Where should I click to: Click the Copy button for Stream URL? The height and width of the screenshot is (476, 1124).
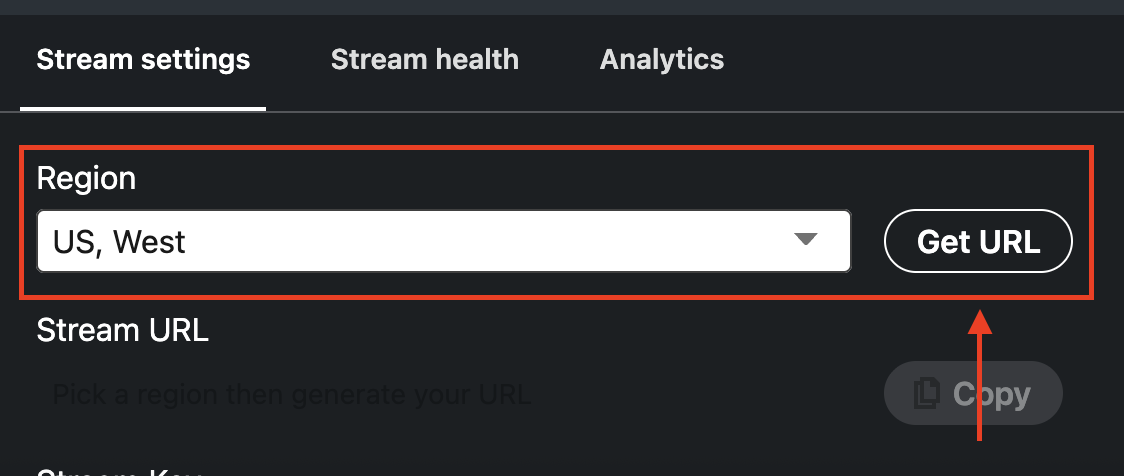point(972,394)
